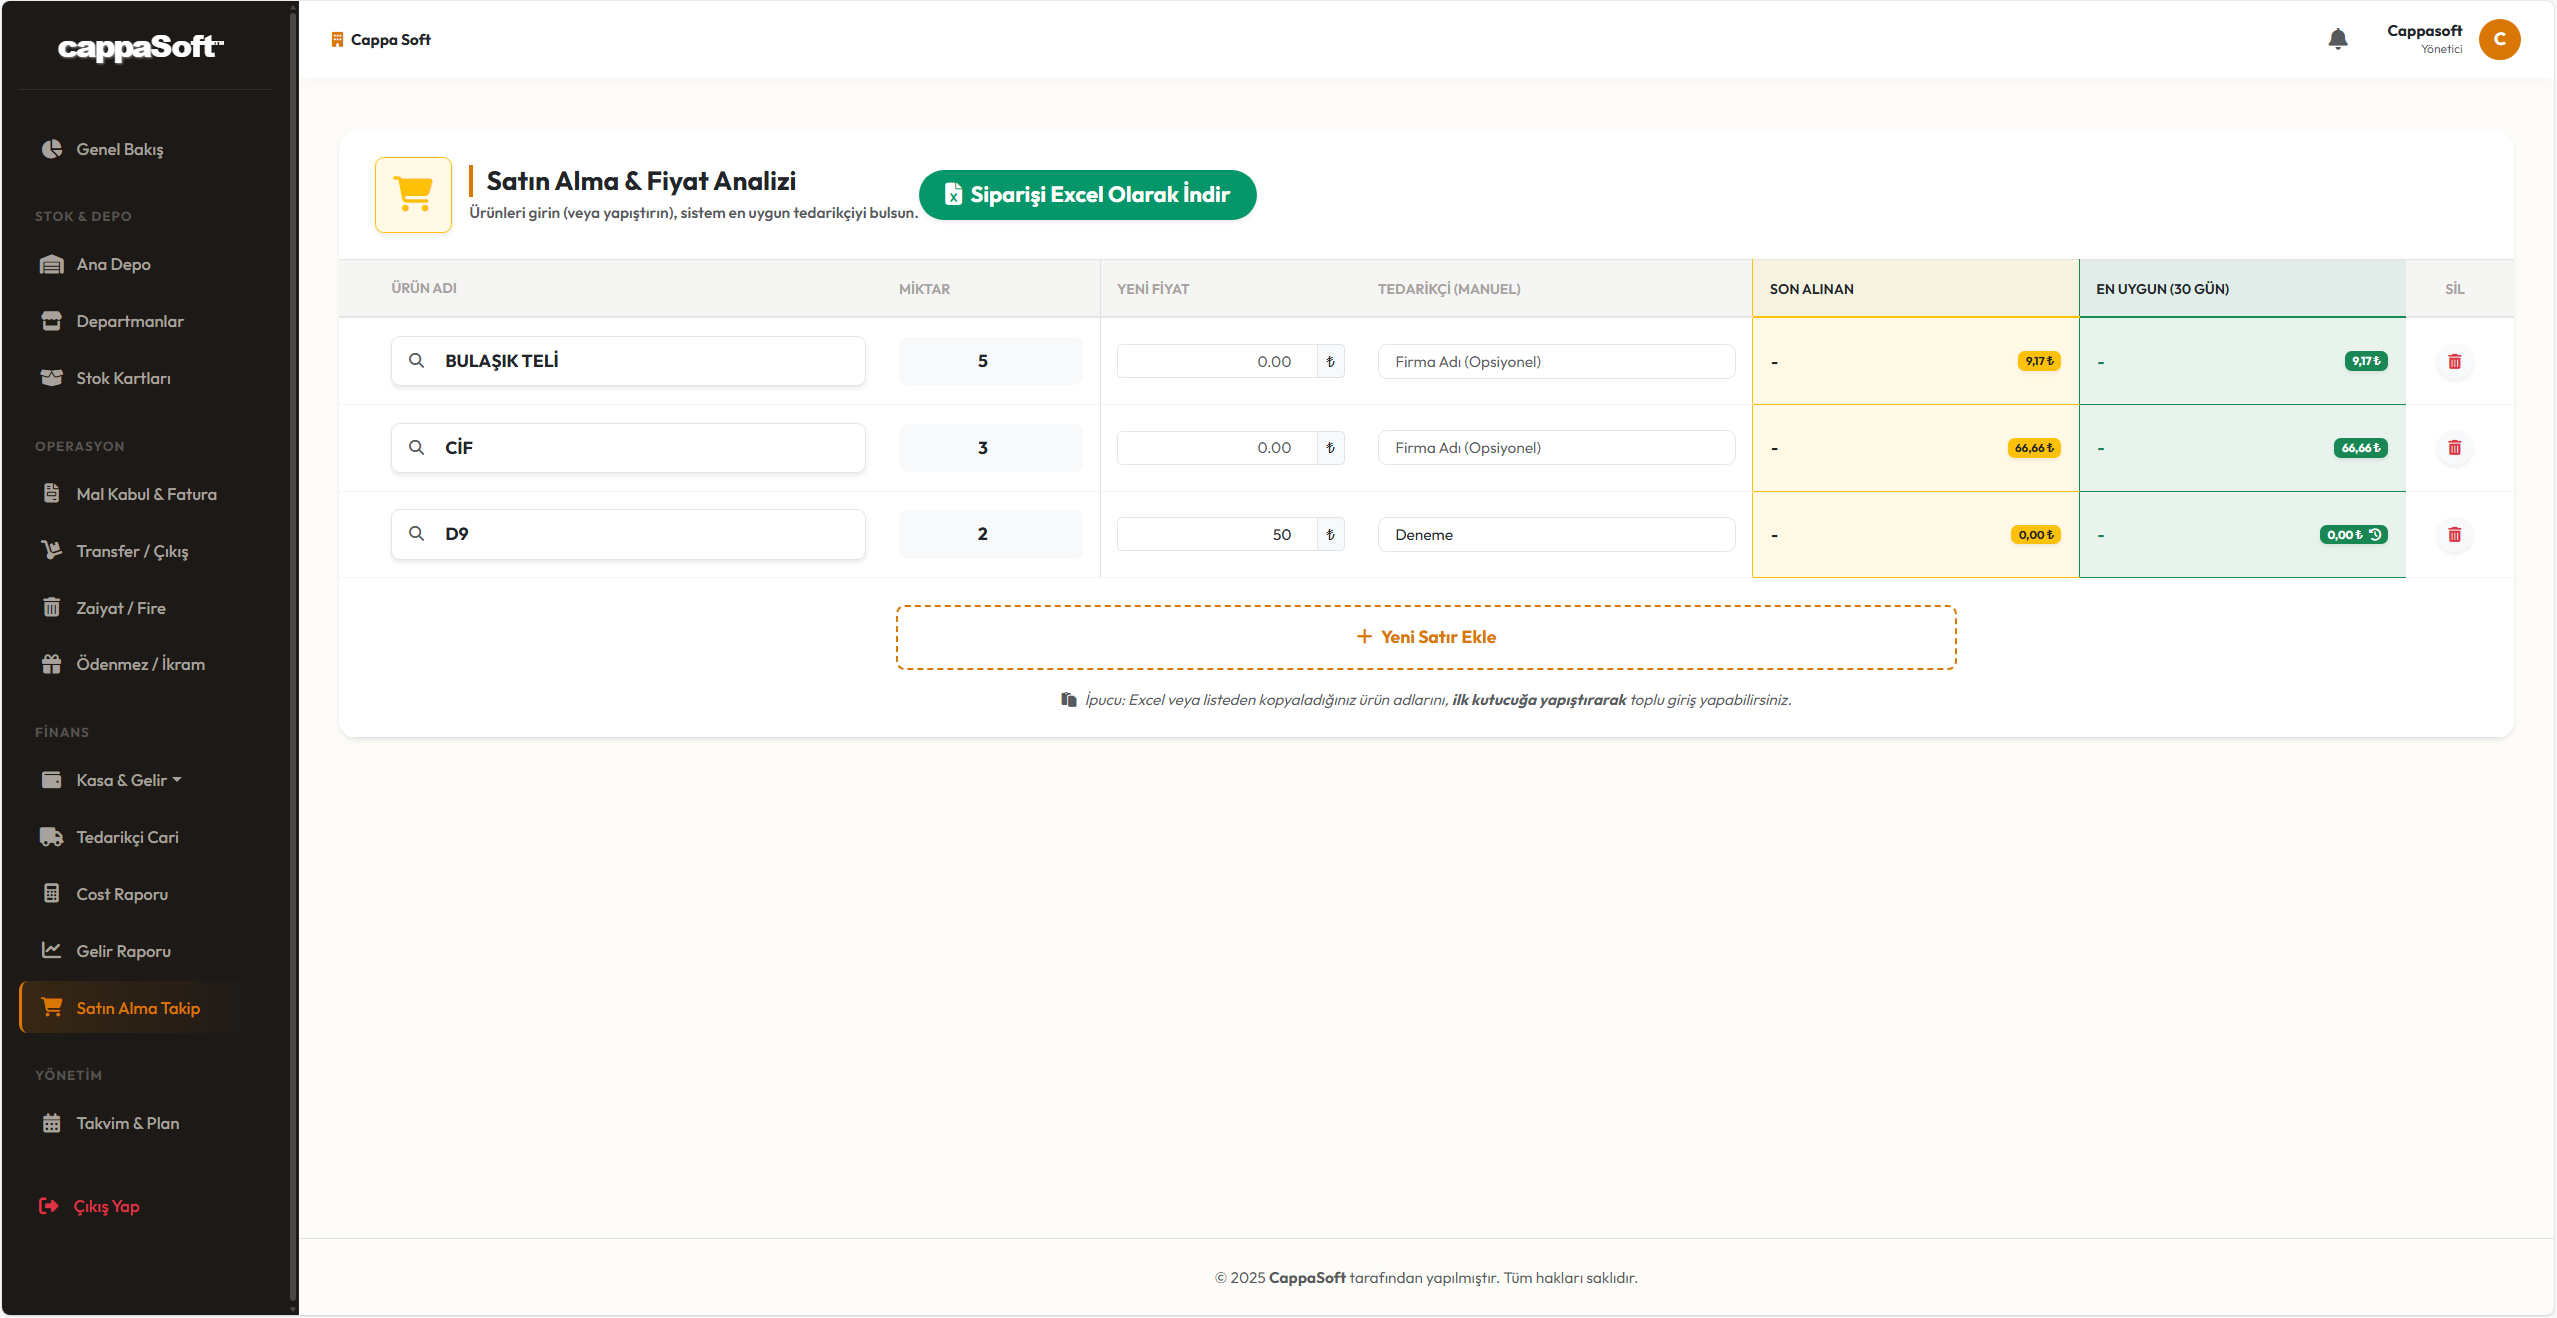Remove the D9 row using trash icon
2557x1318 pixels.
tap(2454, 535)
